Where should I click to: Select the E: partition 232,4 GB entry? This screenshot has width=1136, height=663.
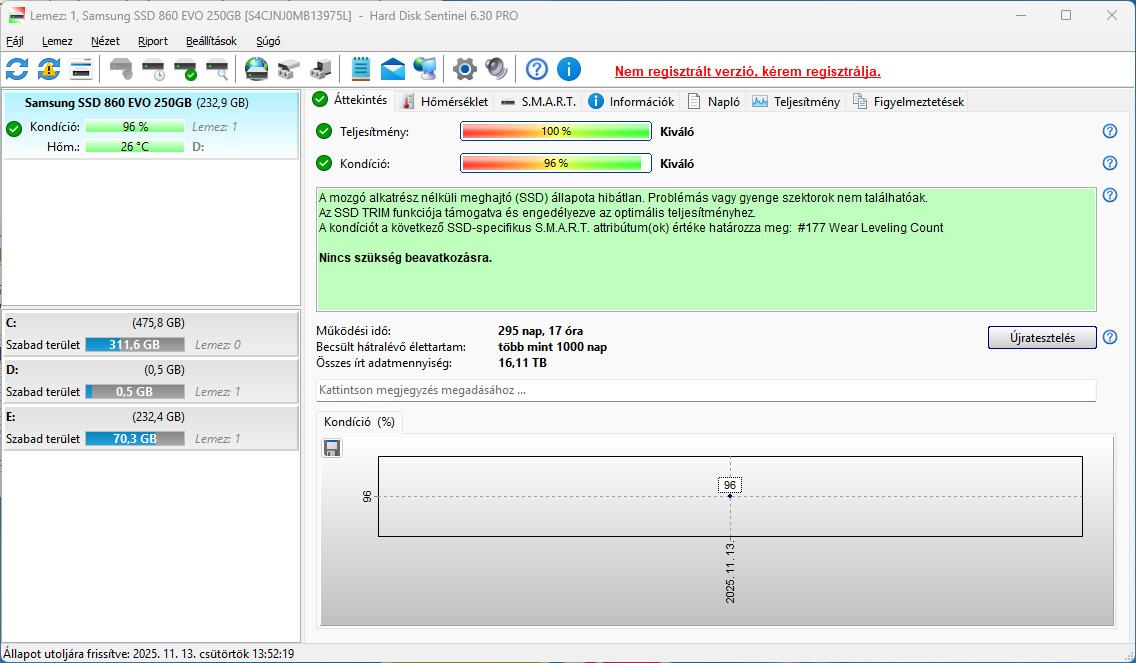151,428
